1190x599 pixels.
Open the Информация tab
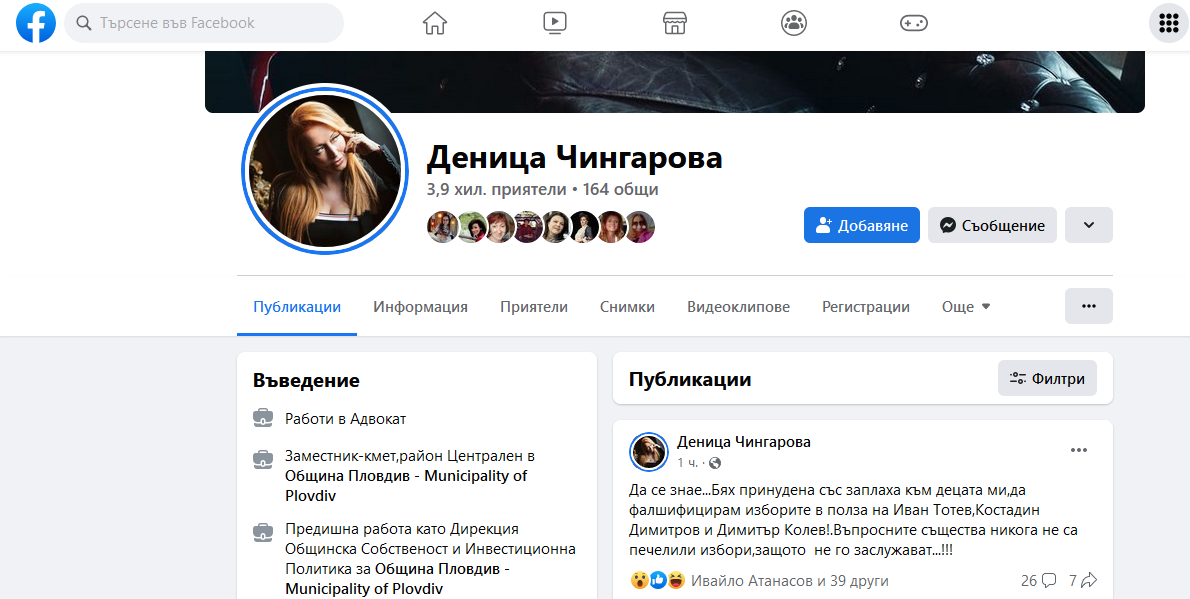tap(420, 307)
